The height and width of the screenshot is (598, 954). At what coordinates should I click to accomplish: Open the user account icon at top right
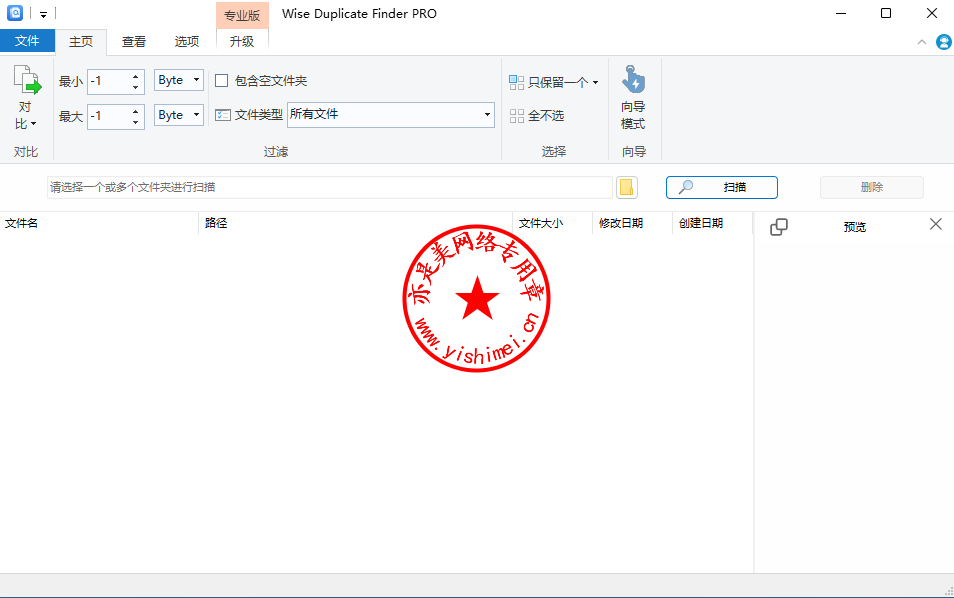click(x=943, y=42)
